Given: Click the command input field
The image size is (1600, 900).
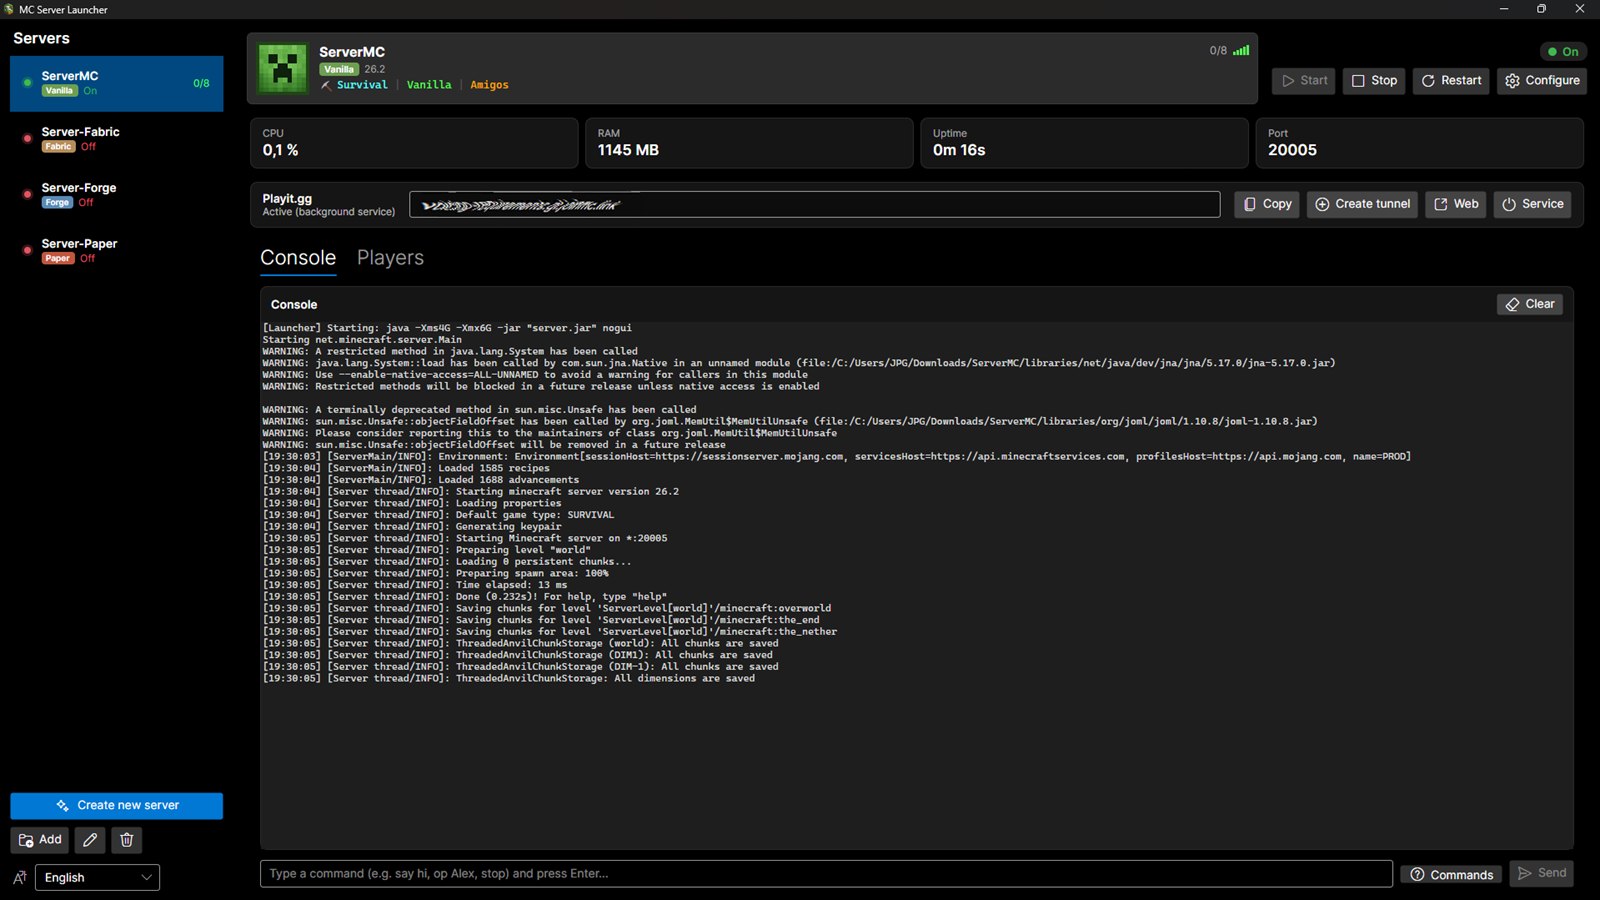Looking at the screenshot, I should pos(826,874).
